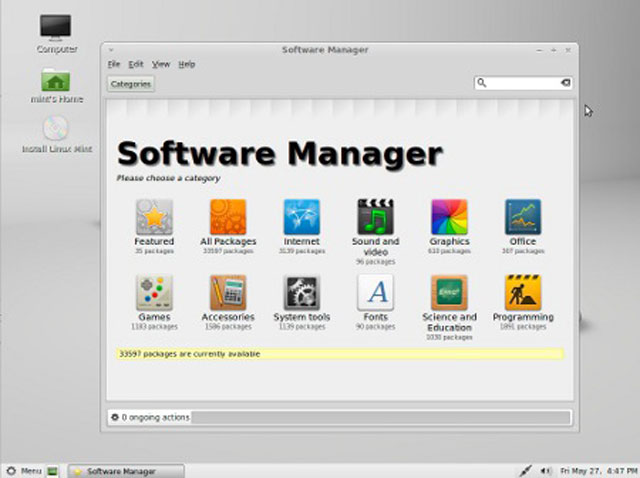
Task: Click the show desktop icon beside Menu
Action: [x=52, y=471]
